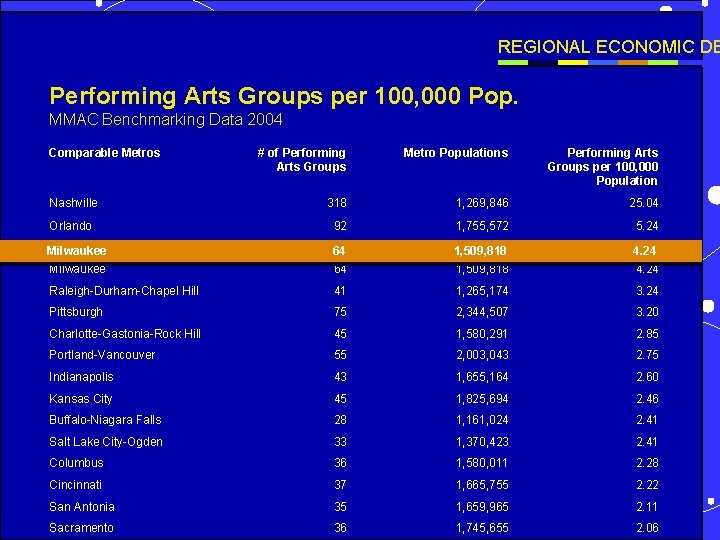Screen dimensions: 720x540
Task: Click San Antonia's population '1,659,965'
Action: pos(482,507)
